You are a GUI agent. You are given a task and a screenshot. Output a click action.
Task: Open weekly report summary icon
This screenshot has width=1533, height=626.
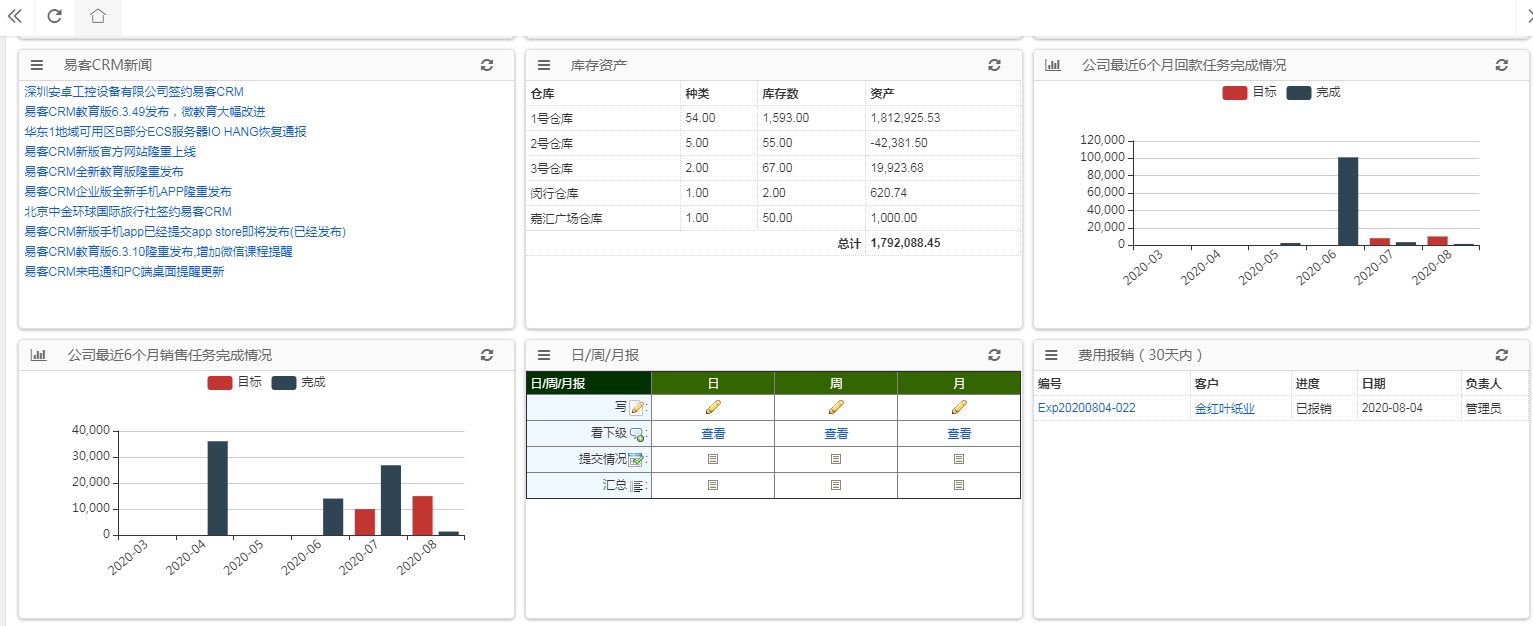836,485
